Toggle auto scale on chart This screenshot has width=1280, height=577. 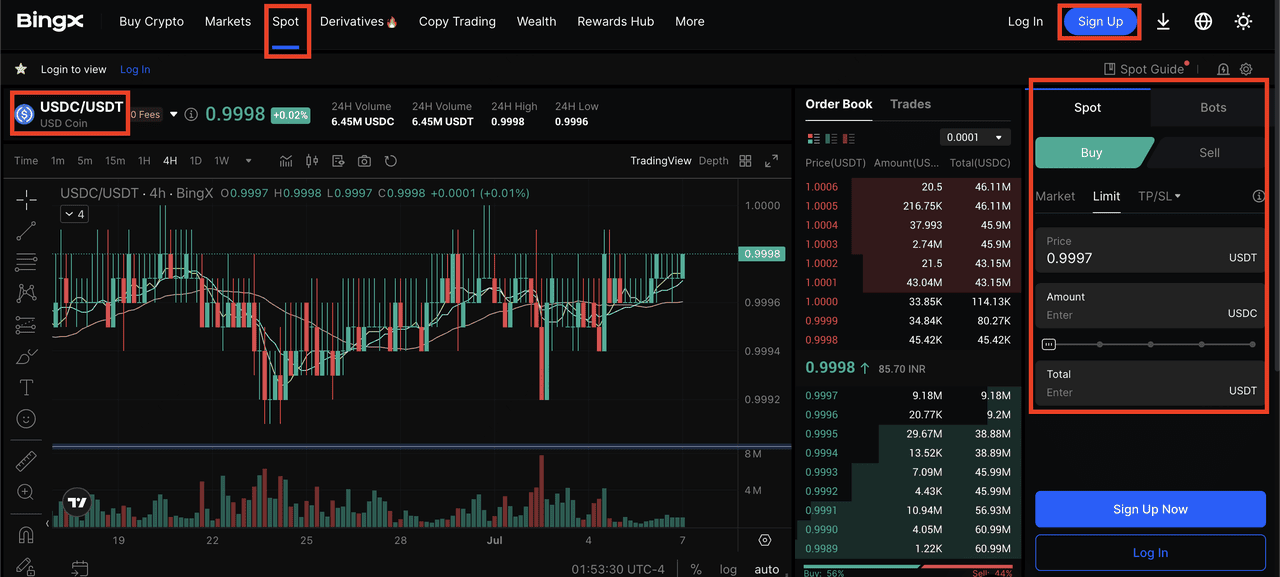coord(767,569)
